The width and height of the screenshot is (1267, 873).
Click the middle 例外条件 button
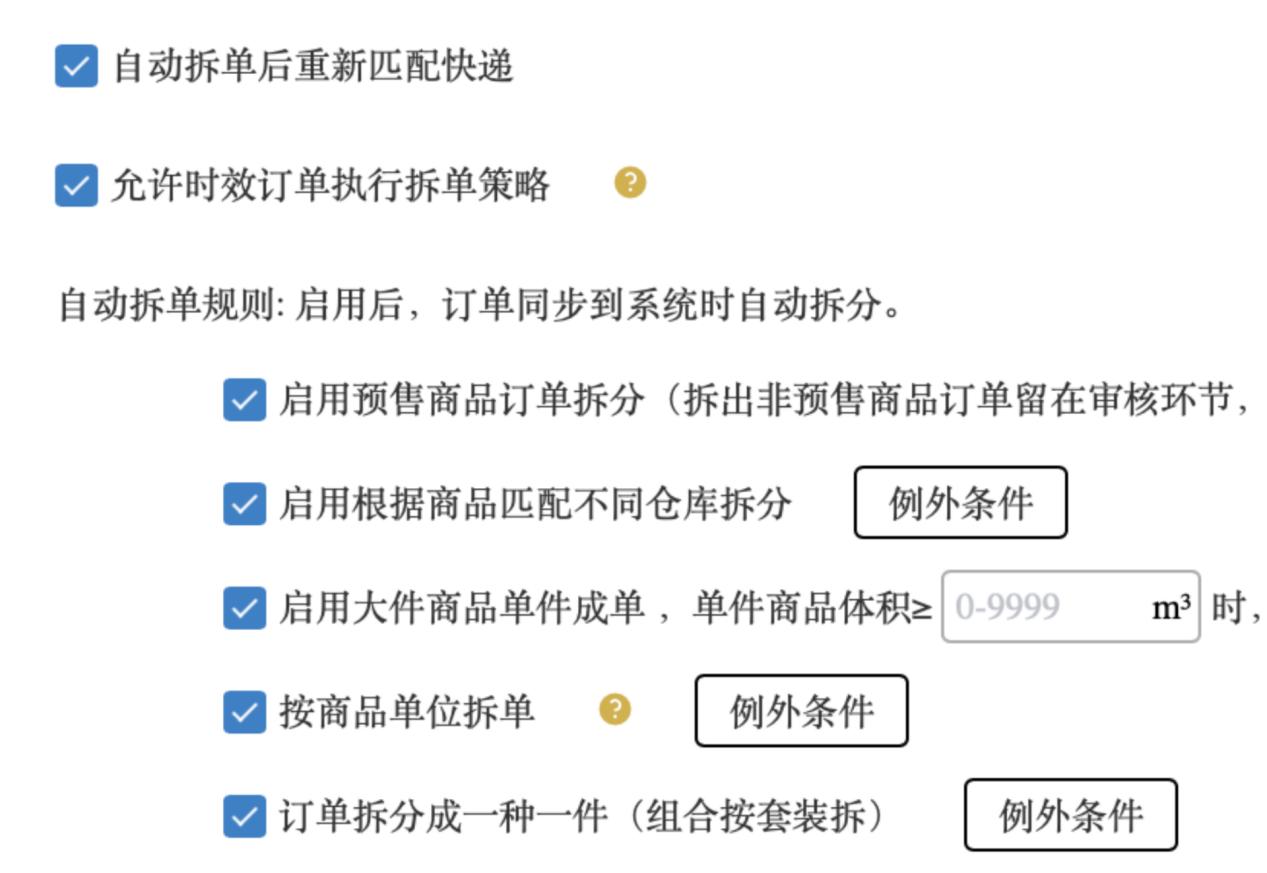click(x=802, y=711)
